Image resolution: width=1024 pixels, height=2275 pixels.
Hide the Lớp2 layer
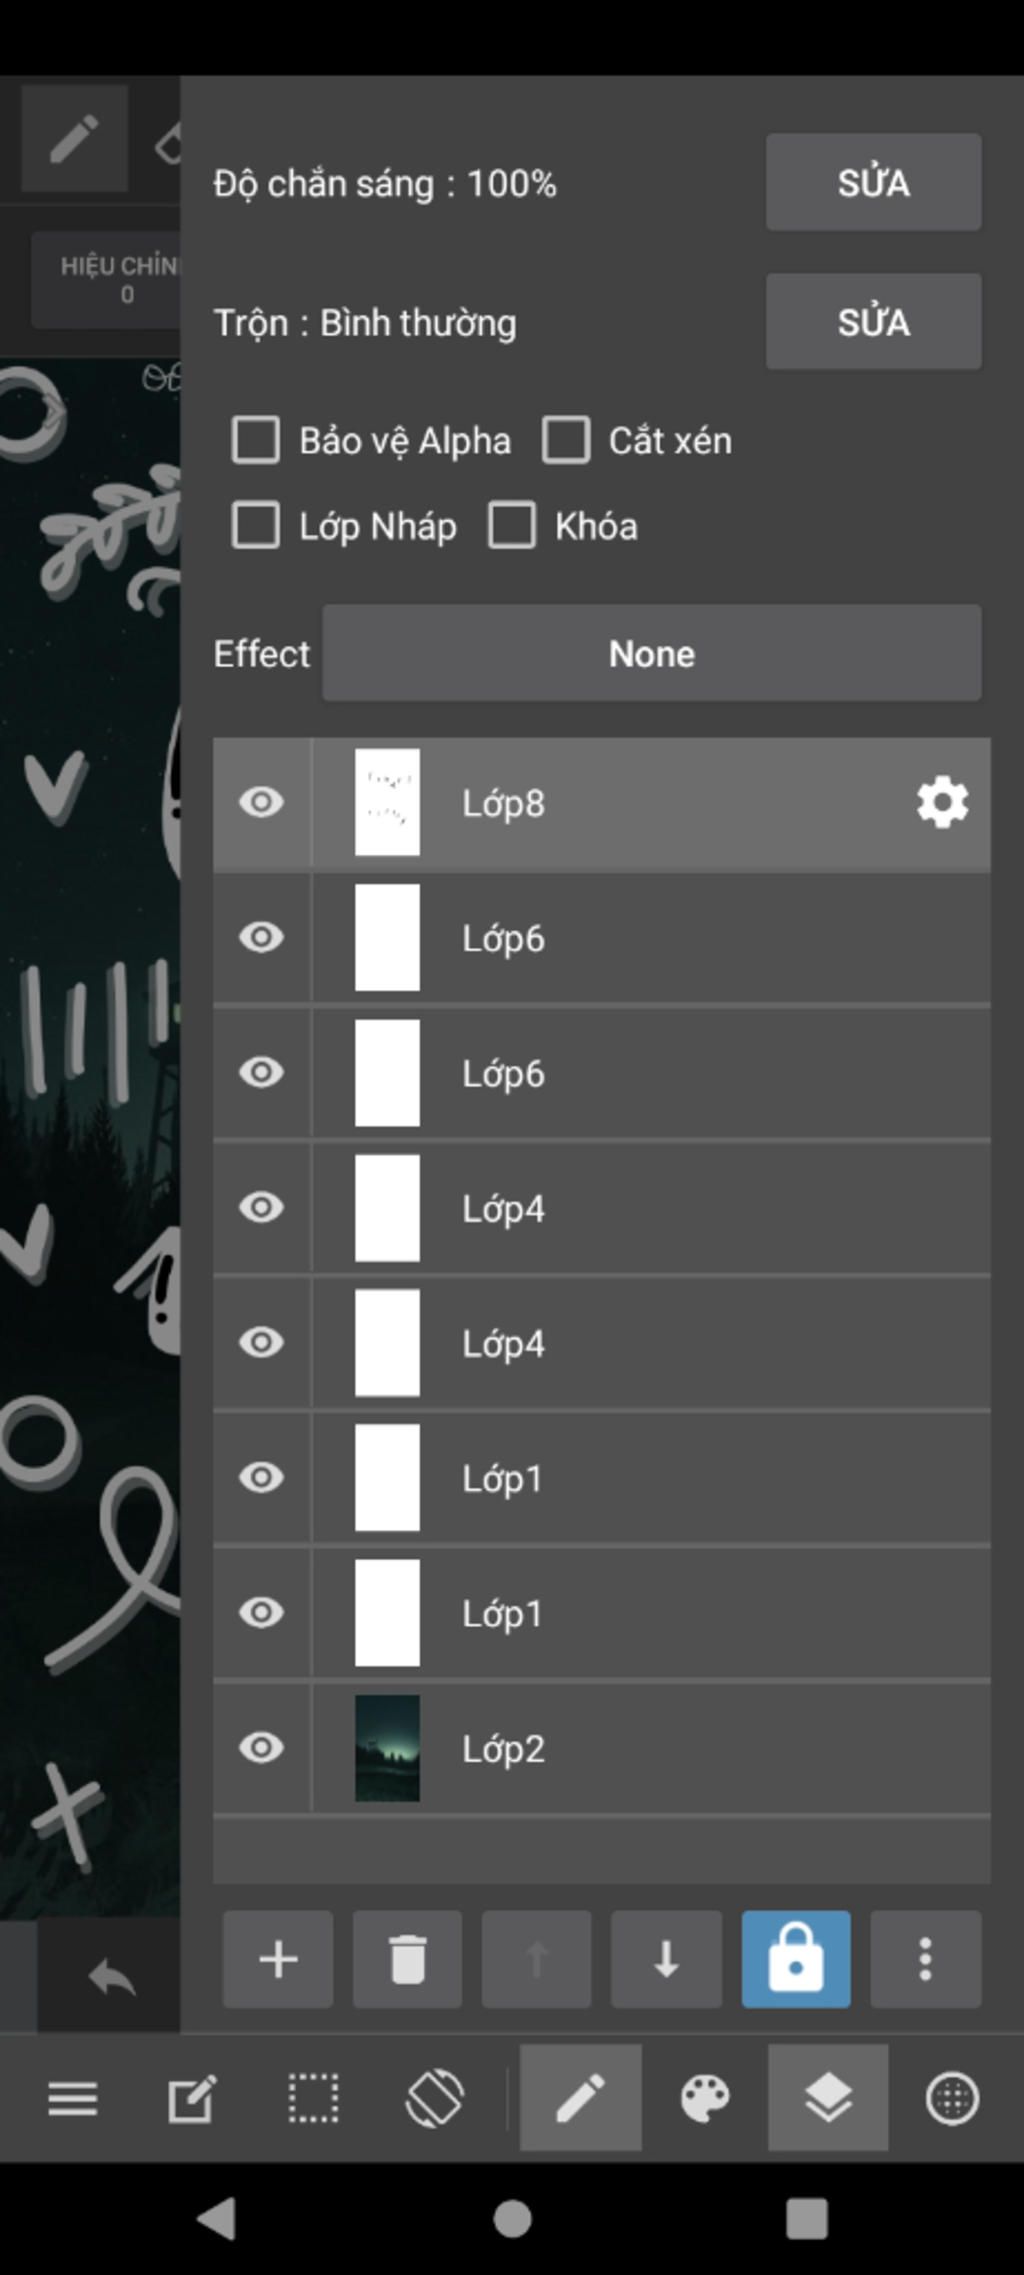coord(261,1748)
